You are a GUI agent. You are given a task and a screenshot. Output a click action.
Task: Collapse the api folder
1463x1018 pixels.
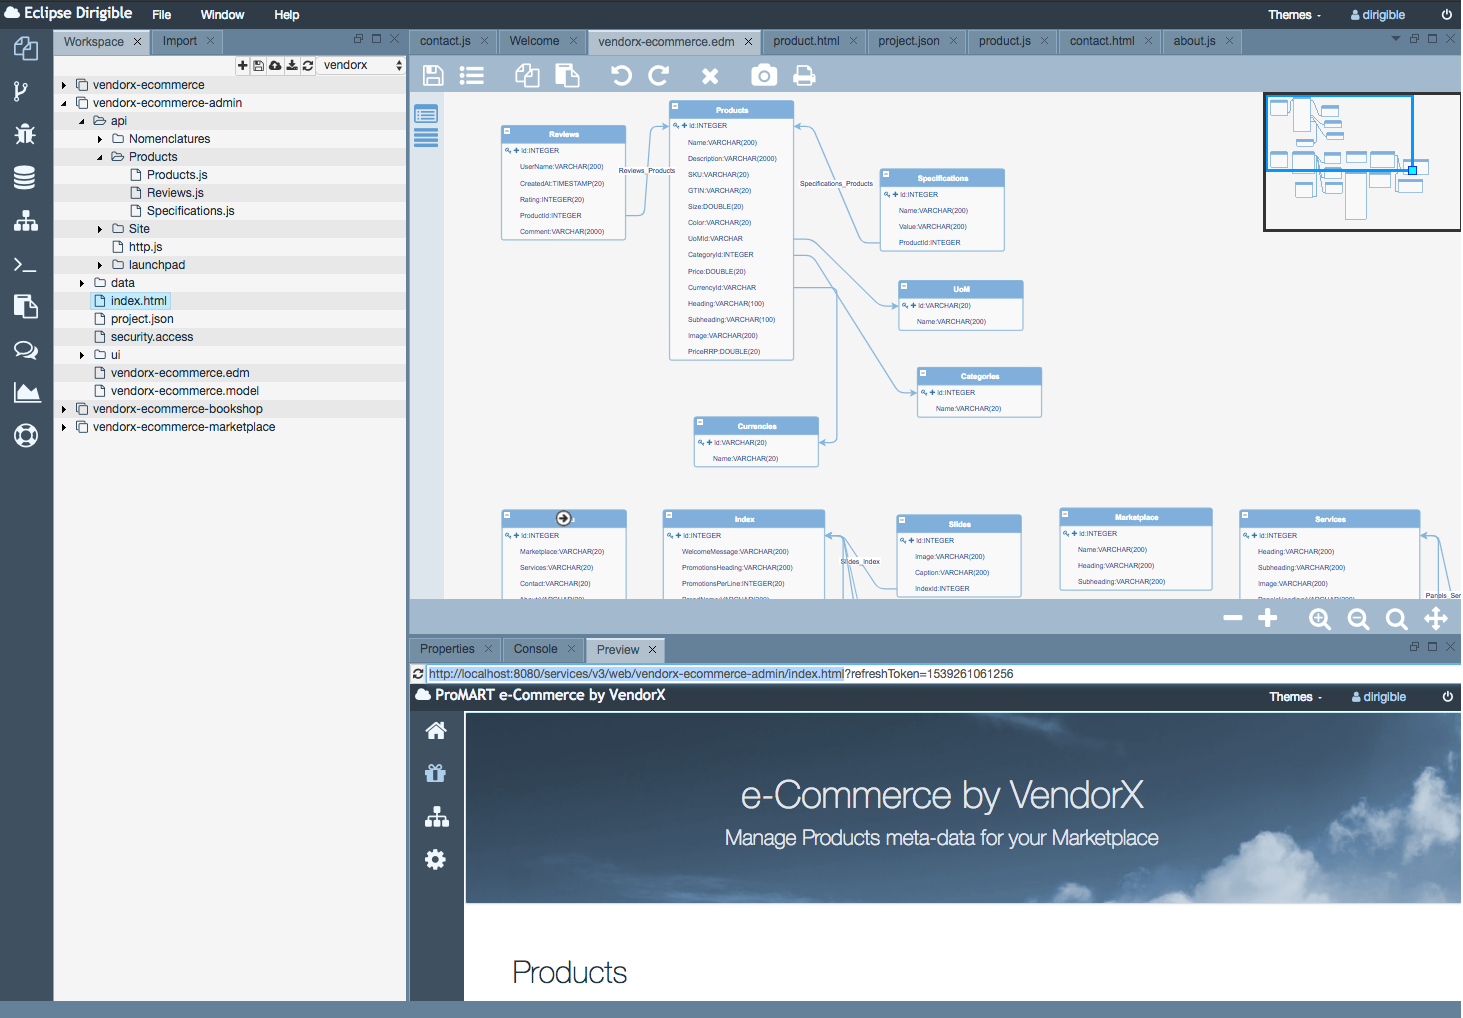coord(82,121)
